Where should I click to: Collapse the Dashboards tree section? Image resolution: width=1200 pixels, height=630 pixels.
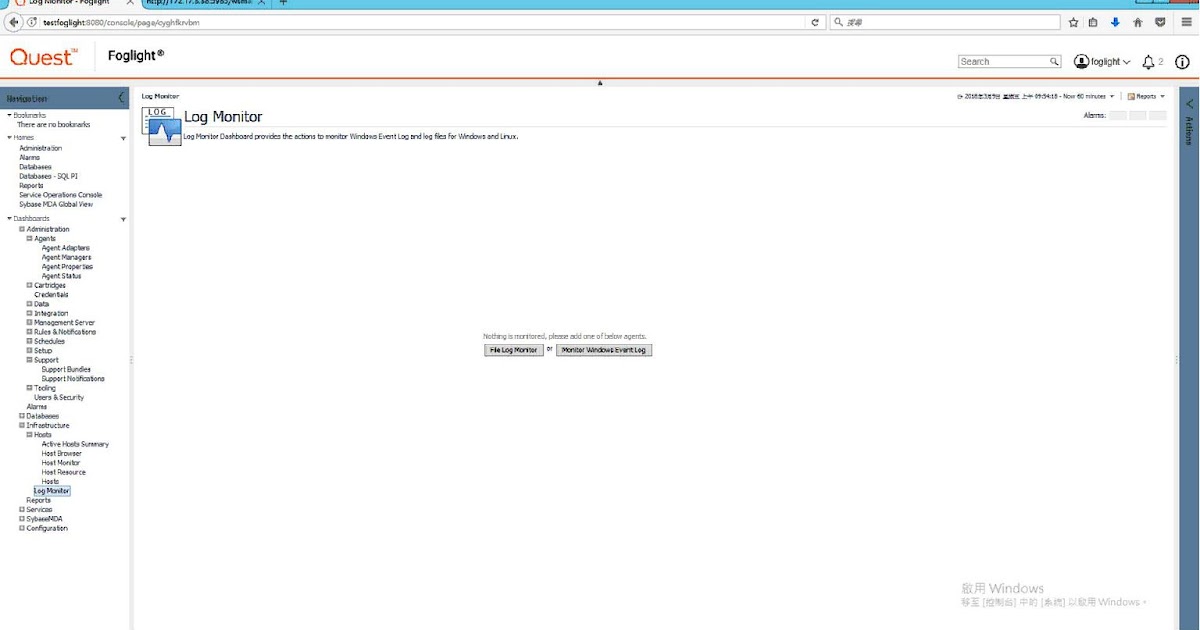(x=8, y=218)
